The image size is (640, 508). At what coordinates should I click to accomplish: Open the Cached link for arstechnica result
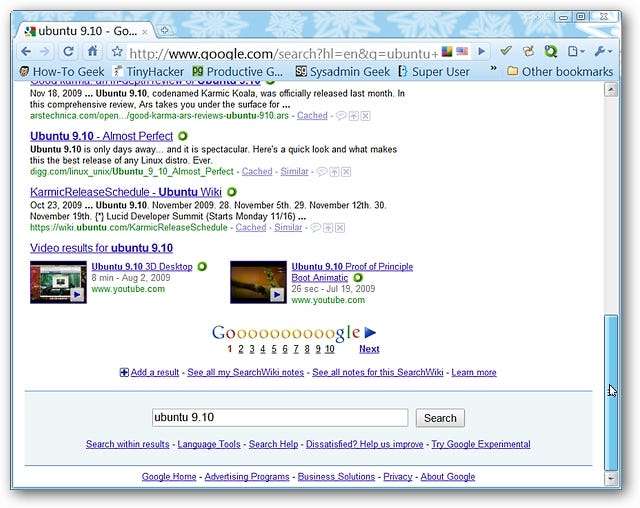(312, 116)
